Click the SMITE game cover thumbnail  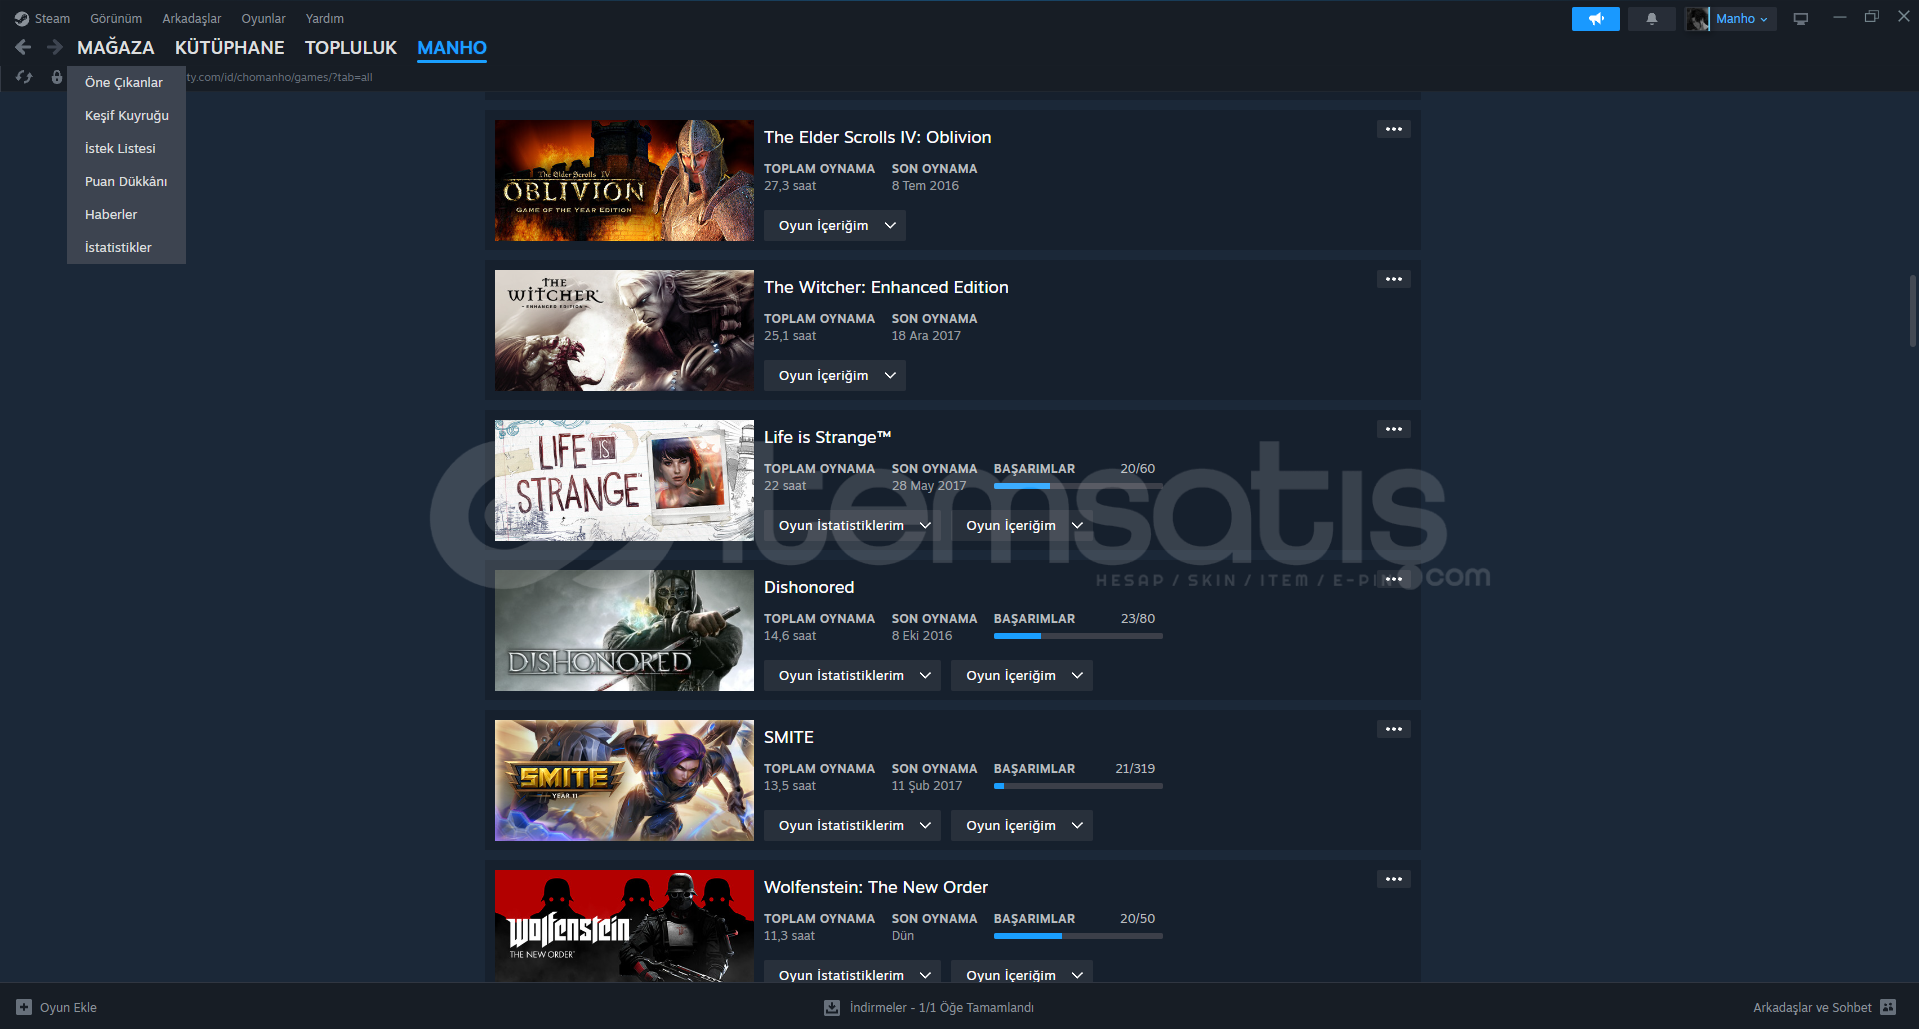click(x=624, y=780)
